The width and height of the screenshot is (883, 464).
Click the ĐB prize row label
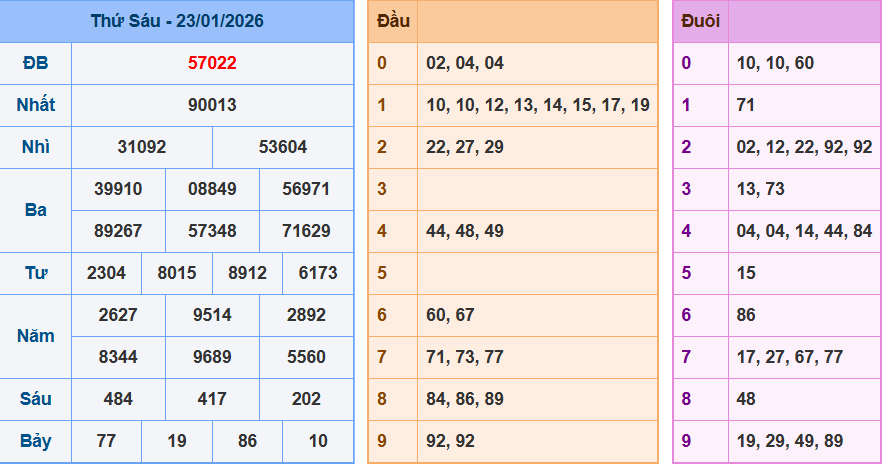point(36,63)
